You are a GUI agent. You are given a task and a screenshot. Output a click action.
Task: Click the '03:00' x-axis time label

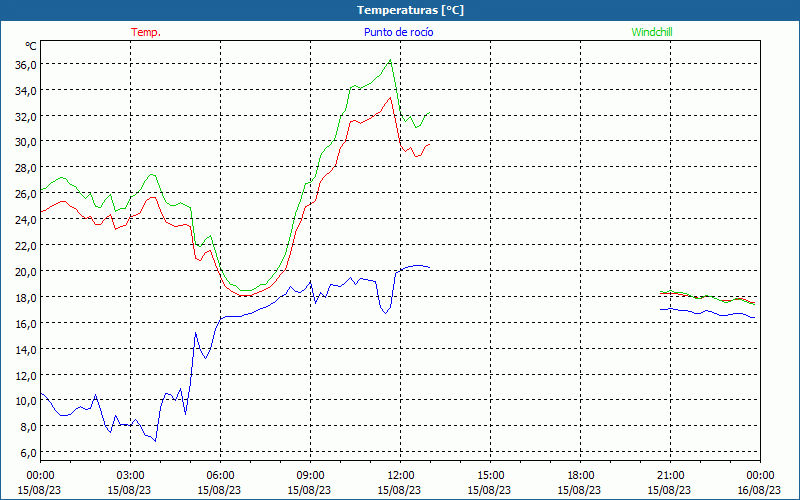pos(130,476)
